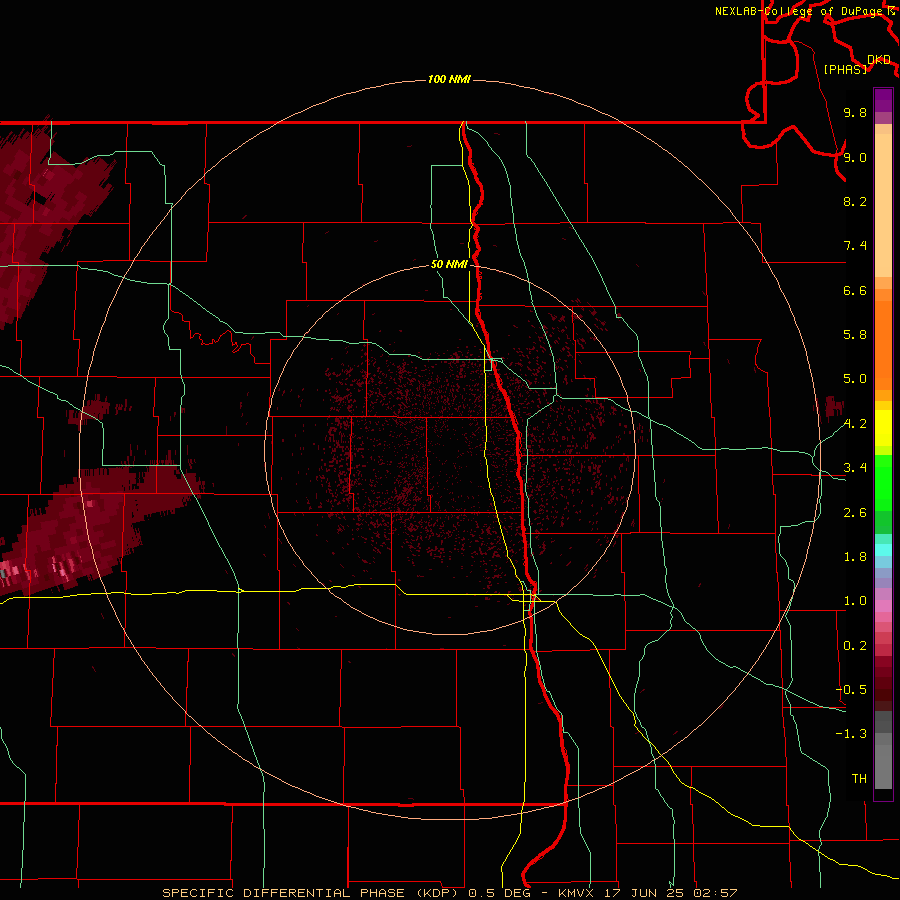The width and height of the screenshot is (900, 900).
Task: Click the light peach swatch in the legend
Action: [883, 206]
